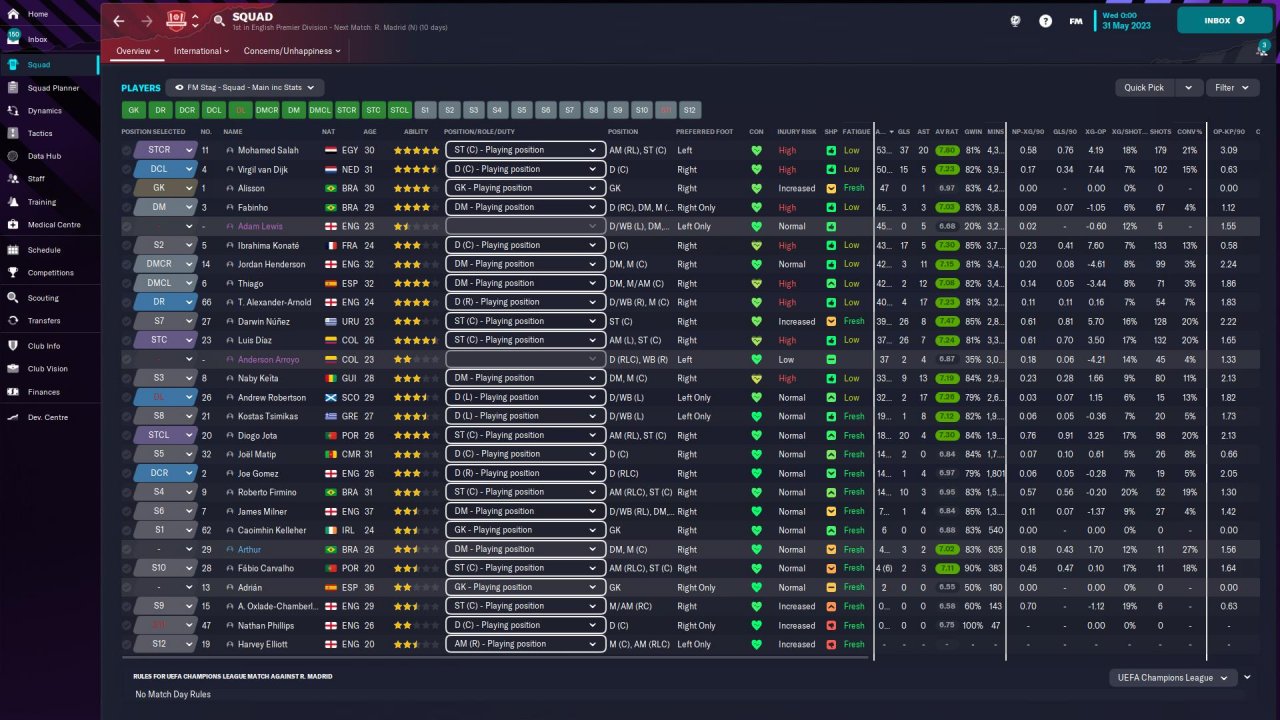Viewport: 1280px width, 720px height.
Task: Open the Overview tab menu
Action: click(138, 51)
